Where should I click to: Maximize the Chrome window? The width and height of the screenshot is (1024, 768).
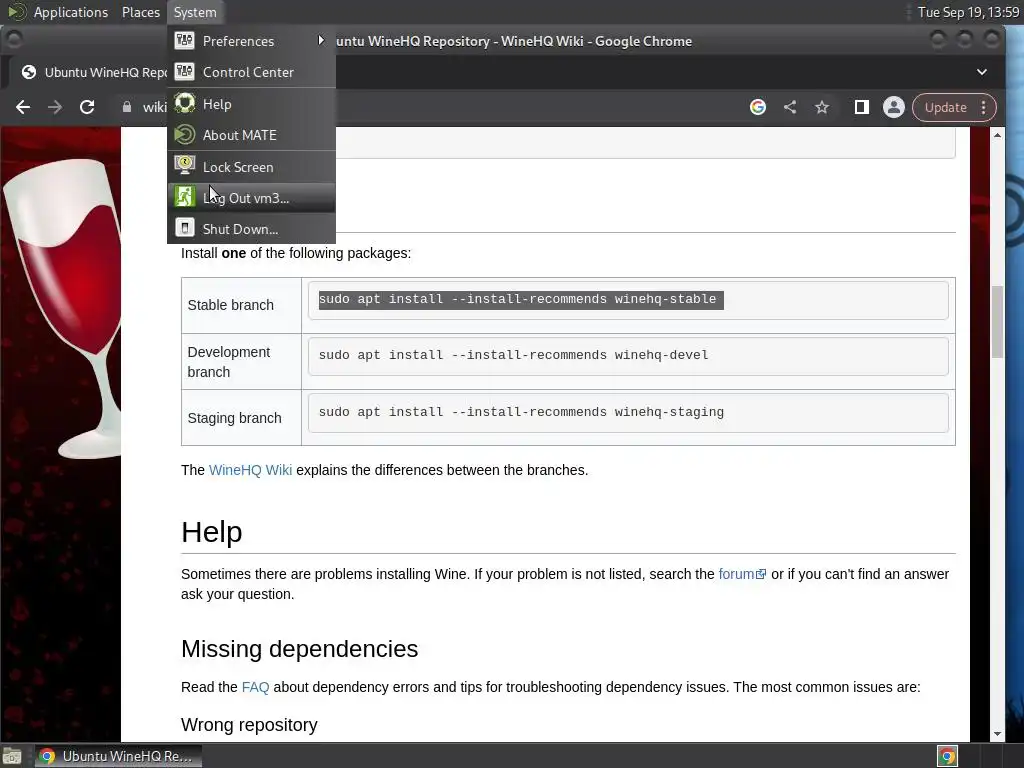965,40
